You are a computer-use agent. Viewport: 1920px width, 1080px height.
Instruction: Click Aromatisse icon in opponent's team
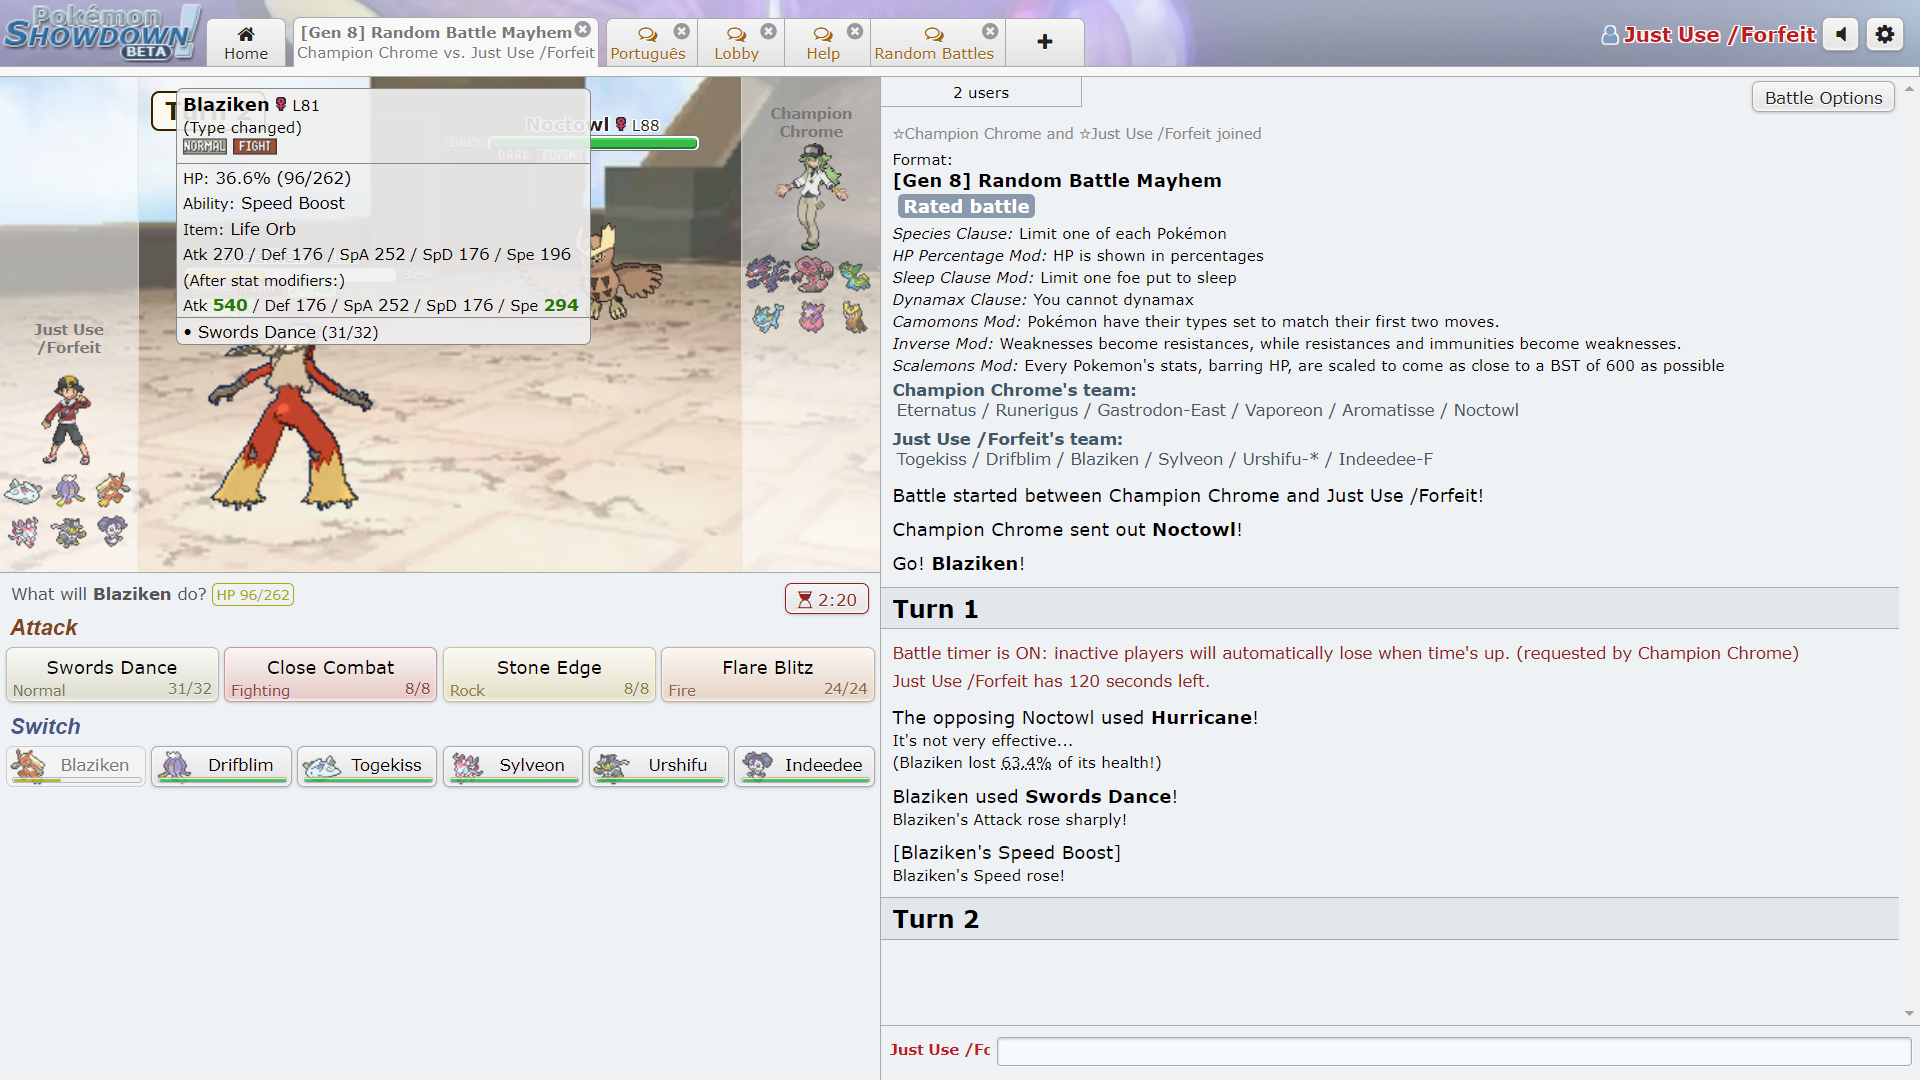click(812, 317)
